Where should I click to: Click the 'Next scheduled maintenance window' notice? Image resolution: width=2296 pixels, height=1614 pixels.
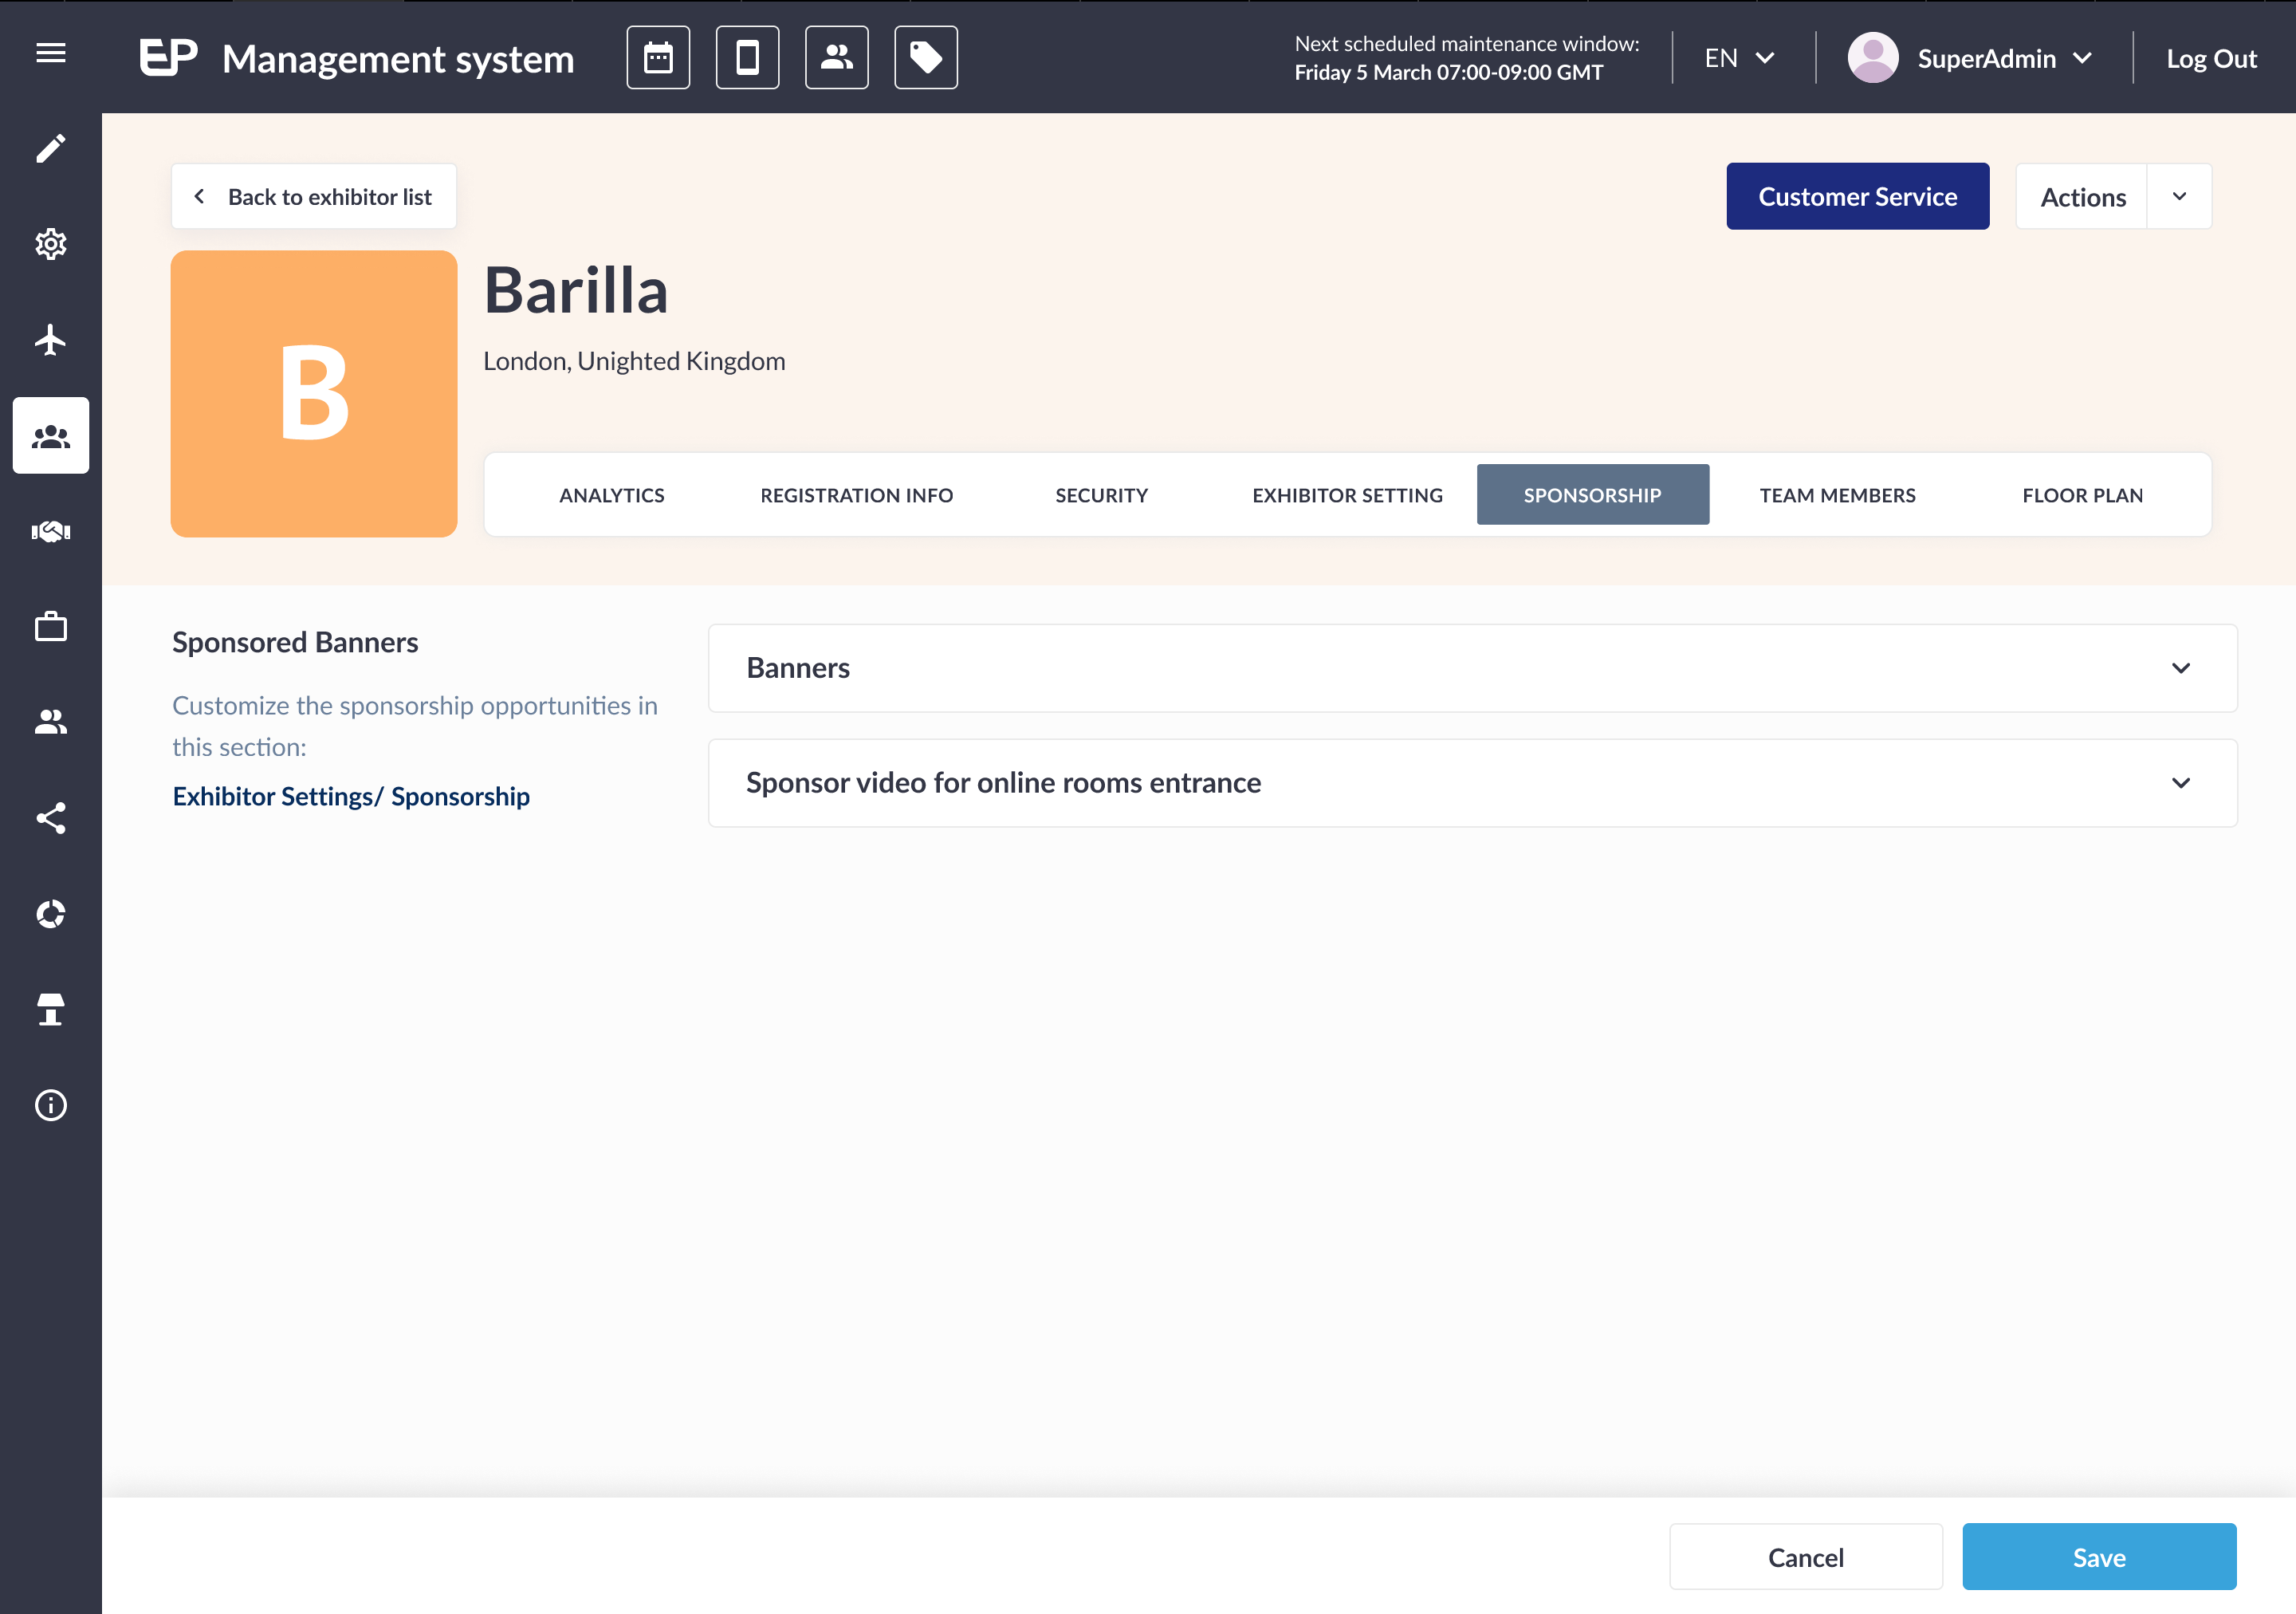[x=1466, y=58]
